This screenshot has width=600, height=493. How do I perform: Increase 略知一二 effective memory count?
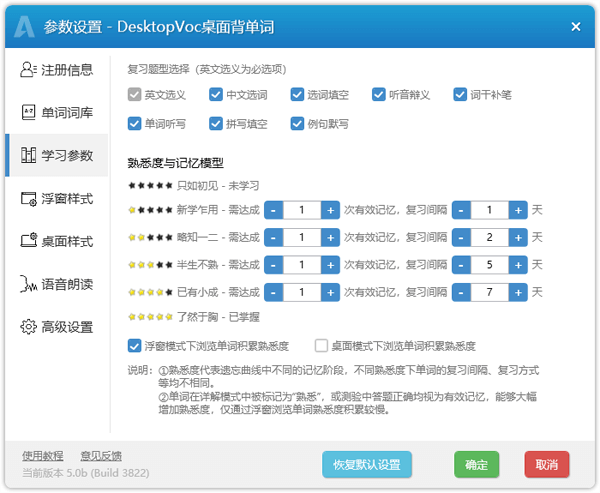[331, 238]
